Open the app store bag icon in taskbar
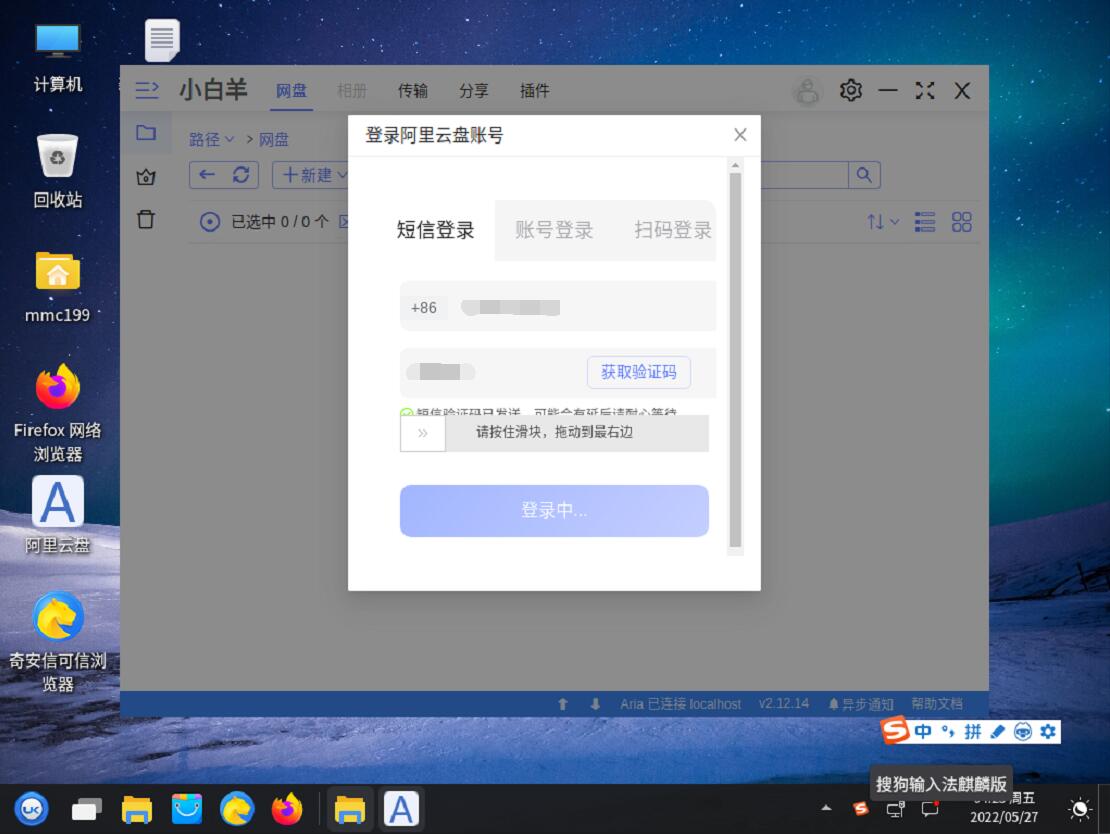The image size is (1110, 834). tap(187, 809)
